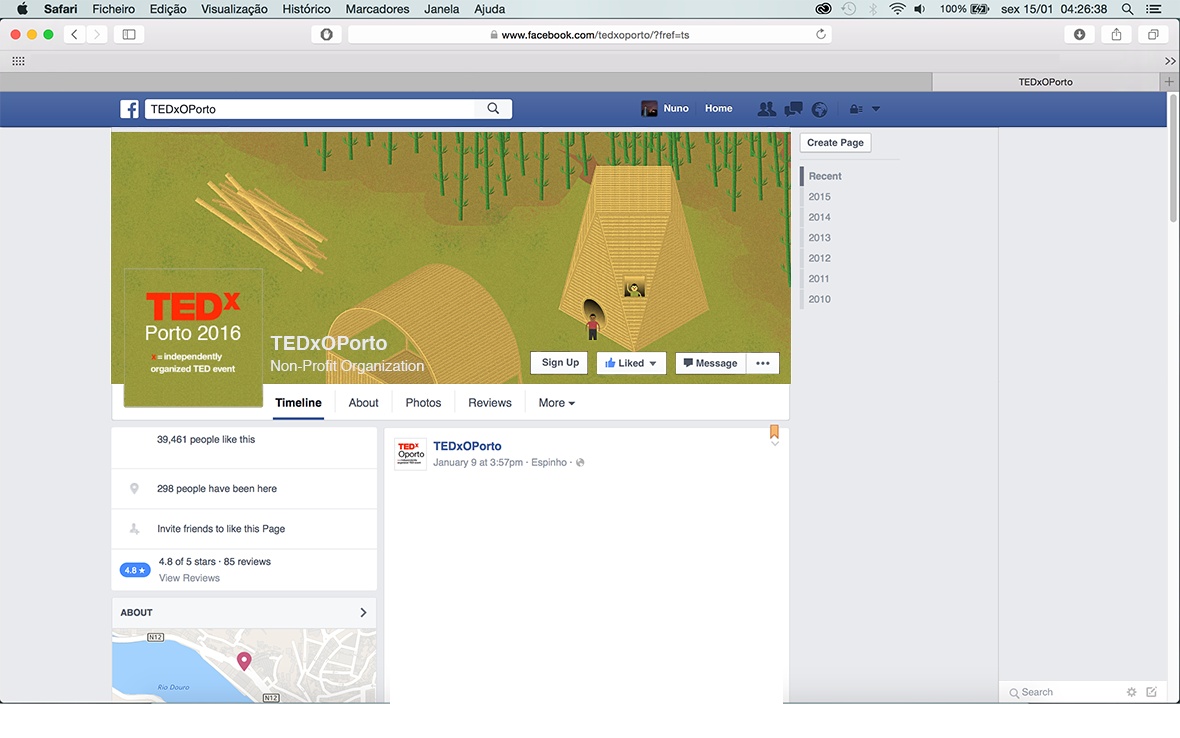Expand the ABOUT section chevron
This screenshot has height=738, width=1180.
click(x=363, y=612)
